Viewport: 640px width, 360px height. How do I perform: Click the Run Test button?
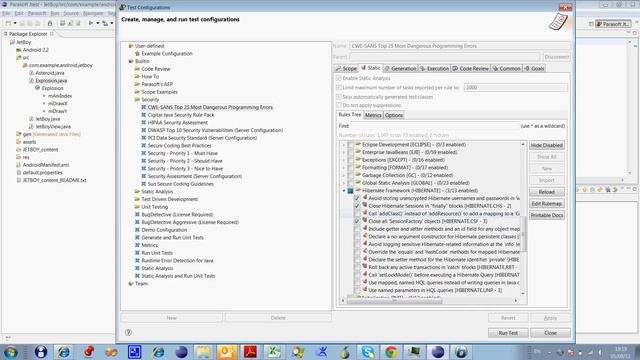(x=508, y=333)
